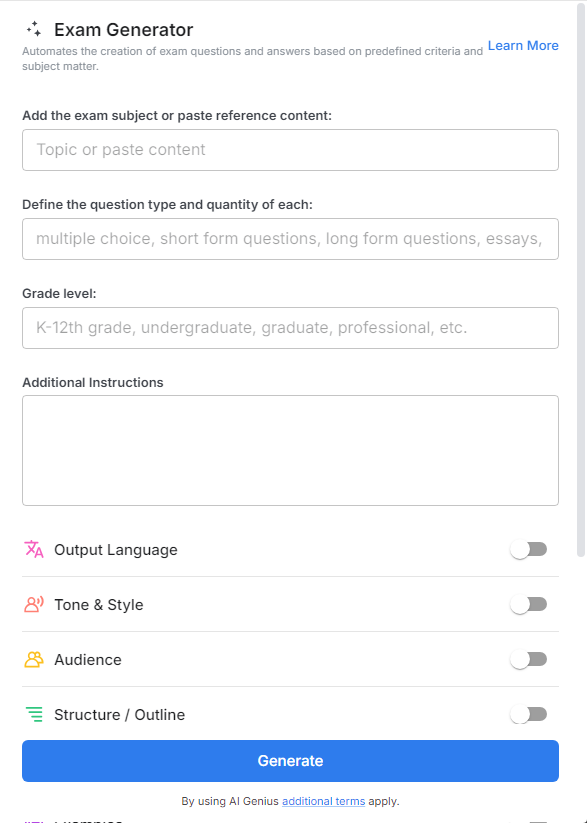587x823 pixels.
Task: Click the topic or paste content field
Action: [x=290, y=149]
